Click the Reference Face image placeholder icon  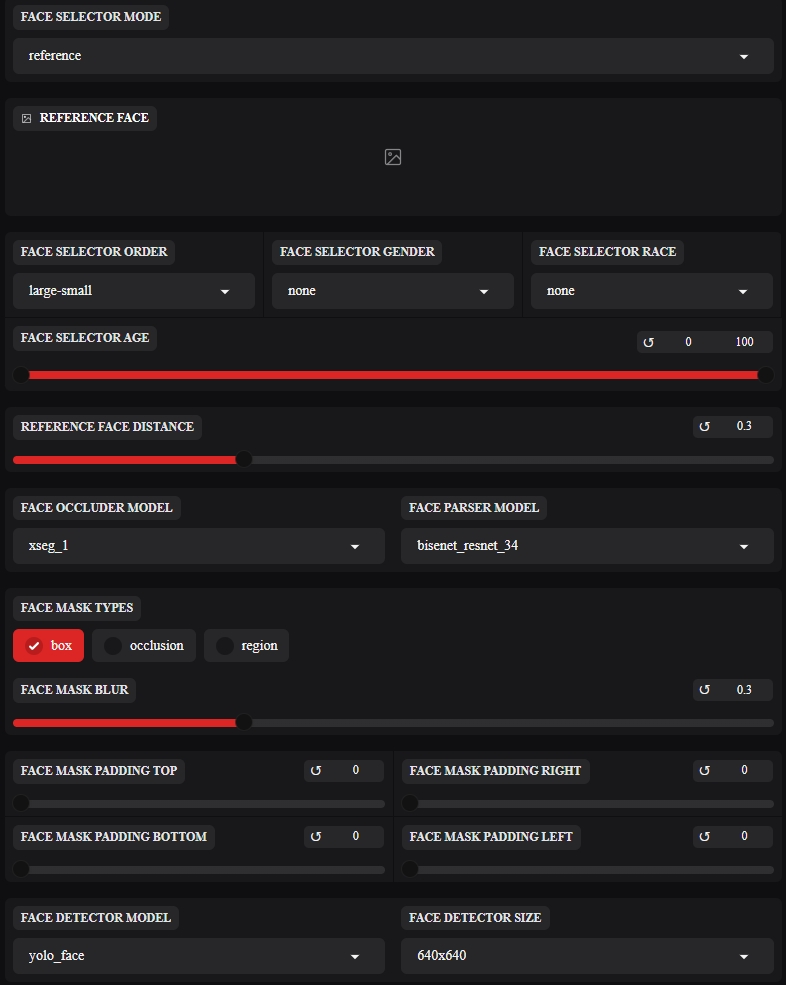click(393, 157)
